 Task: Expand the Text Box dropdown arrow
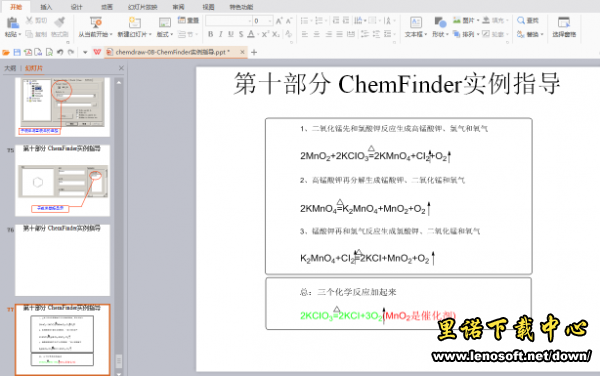[426, 34]
